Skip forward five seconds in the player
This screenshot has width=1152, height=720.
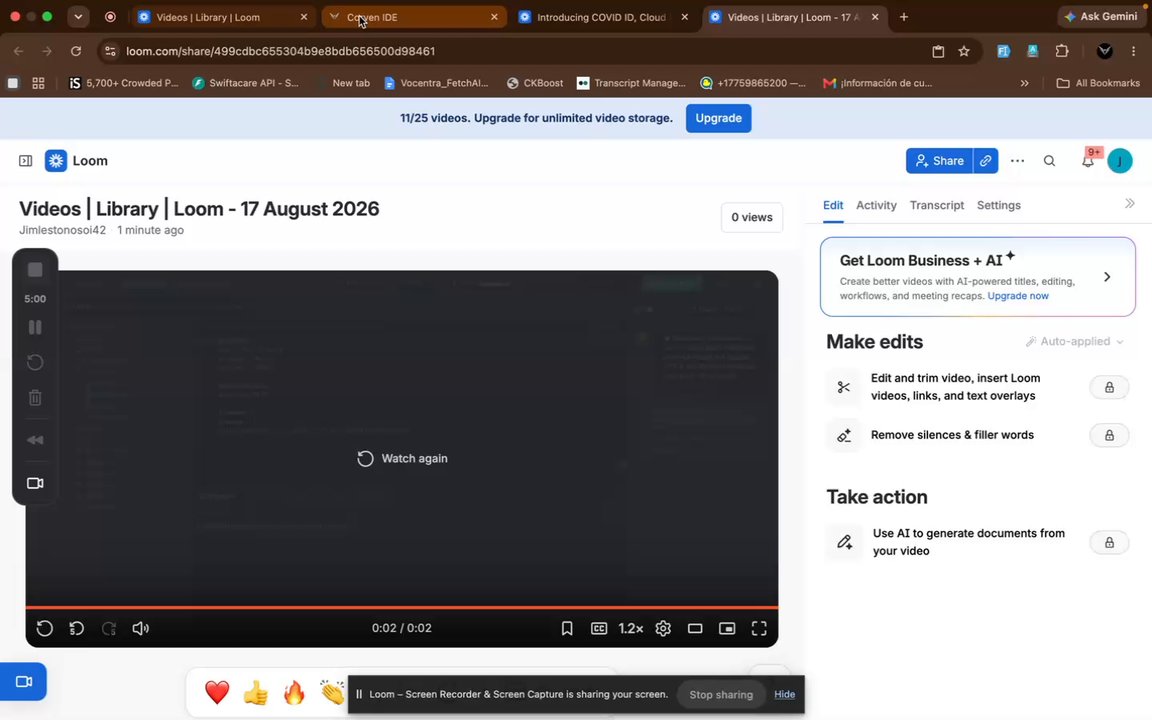[109, 628]
